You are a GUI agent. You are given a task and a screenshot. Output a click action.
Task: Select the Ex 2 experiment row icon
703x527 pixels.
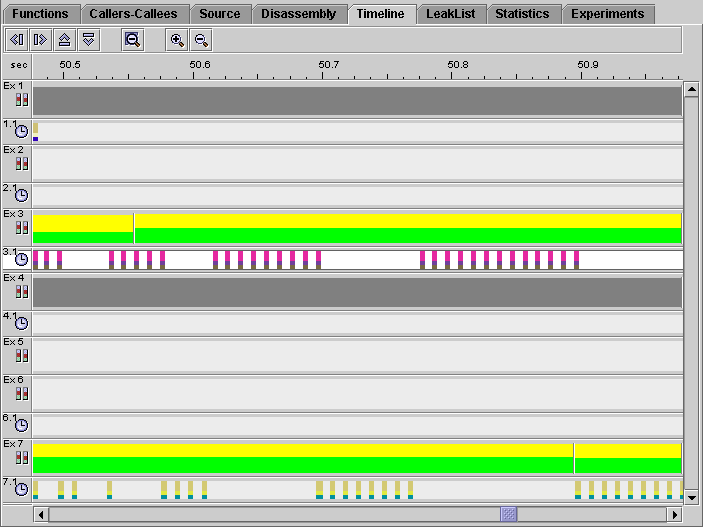[x=22, y=164]
